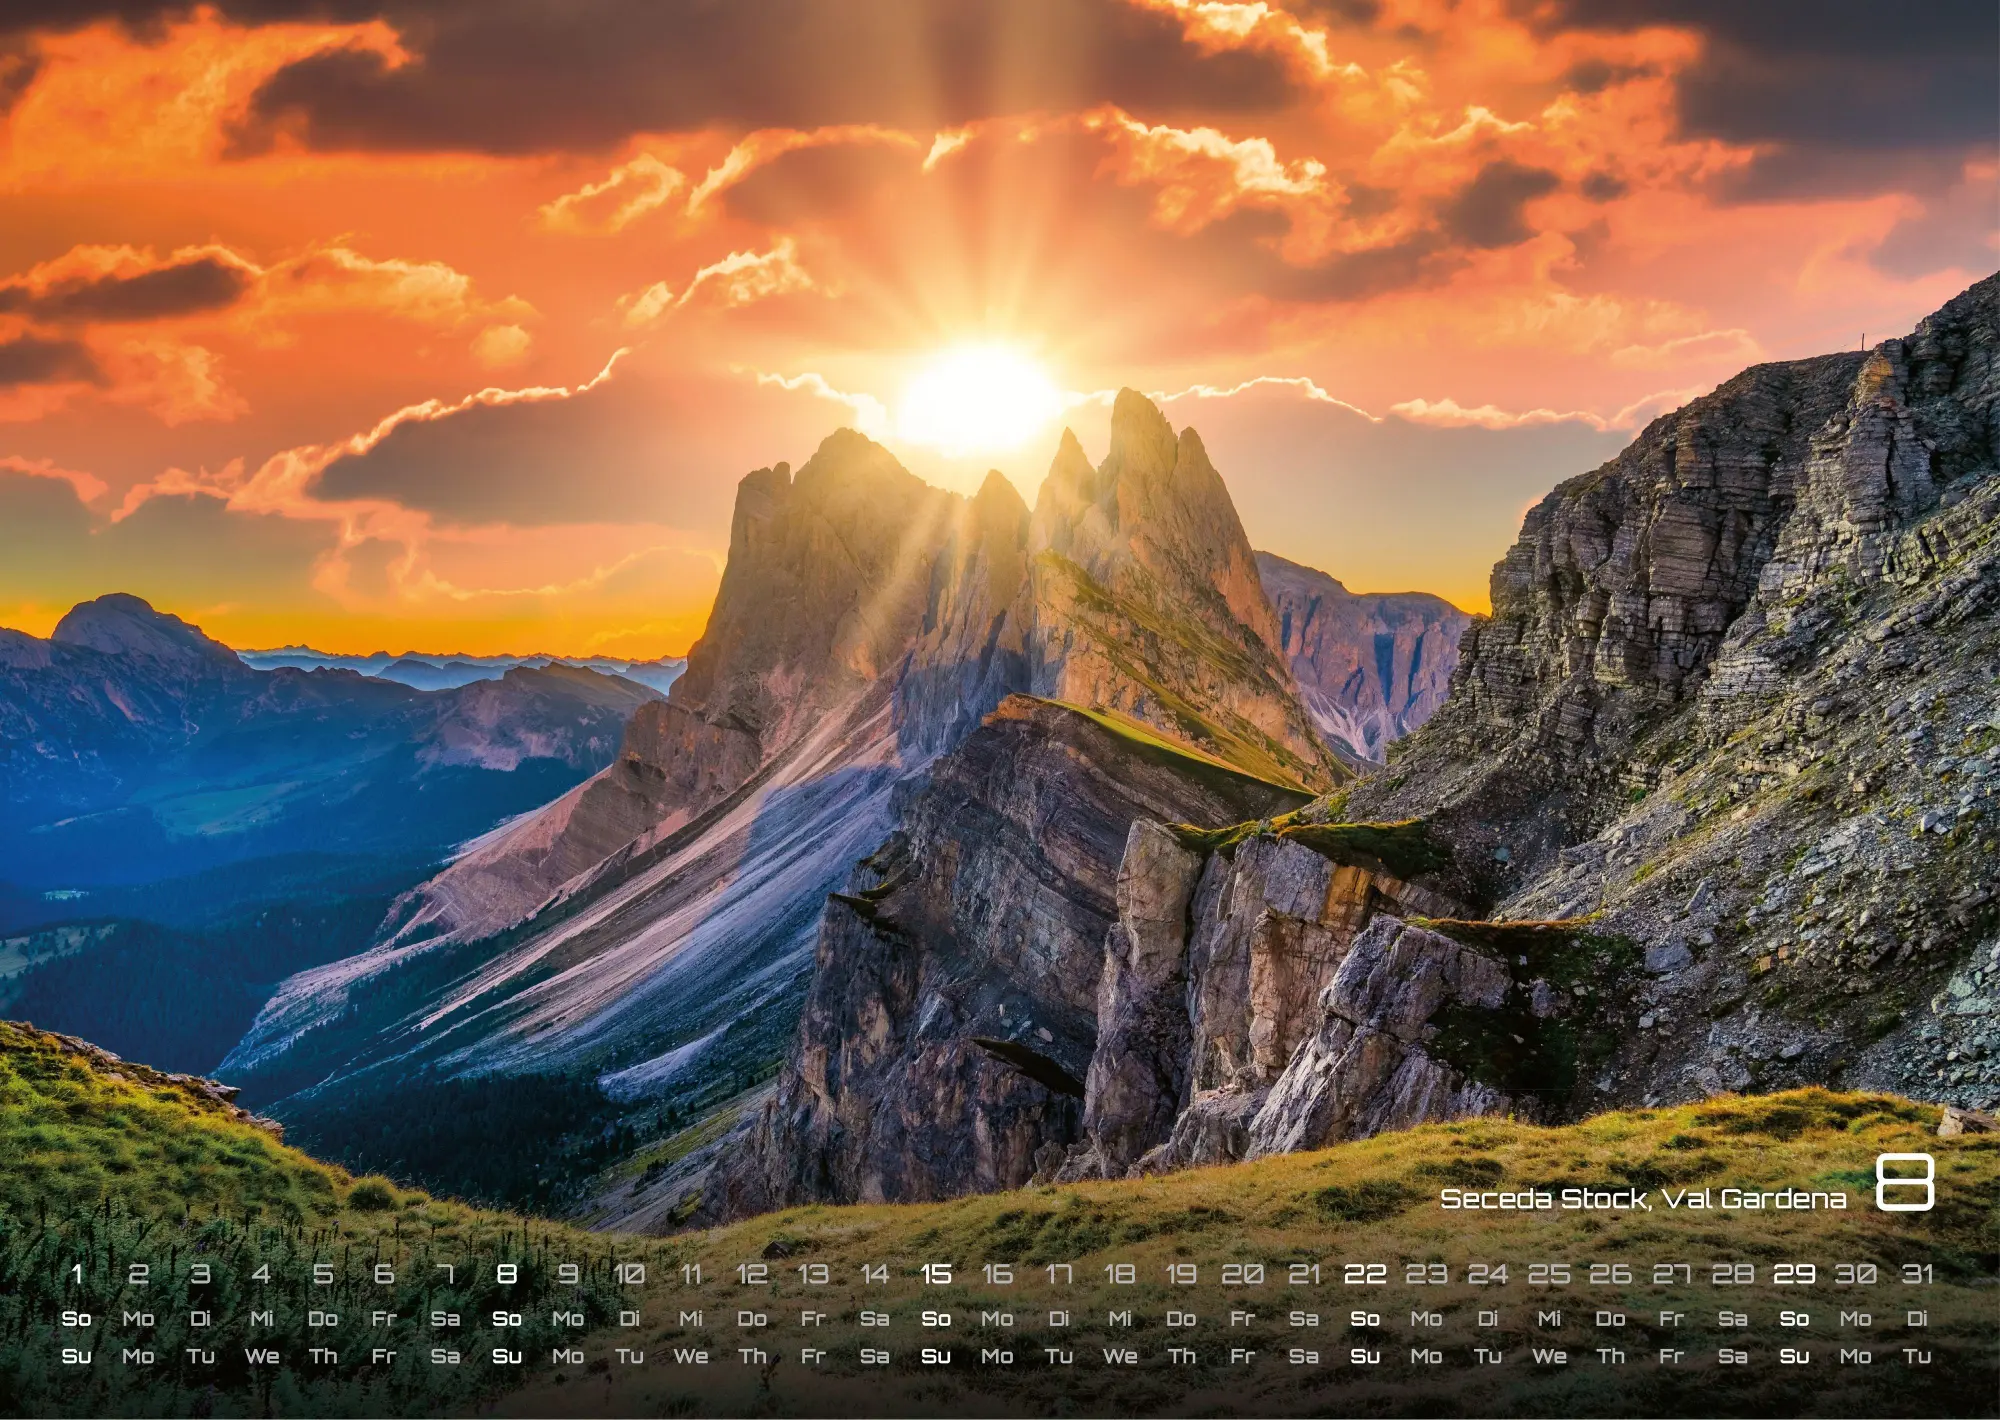
Task: Select day 4 in the date row
Action: coord(262,1274)
